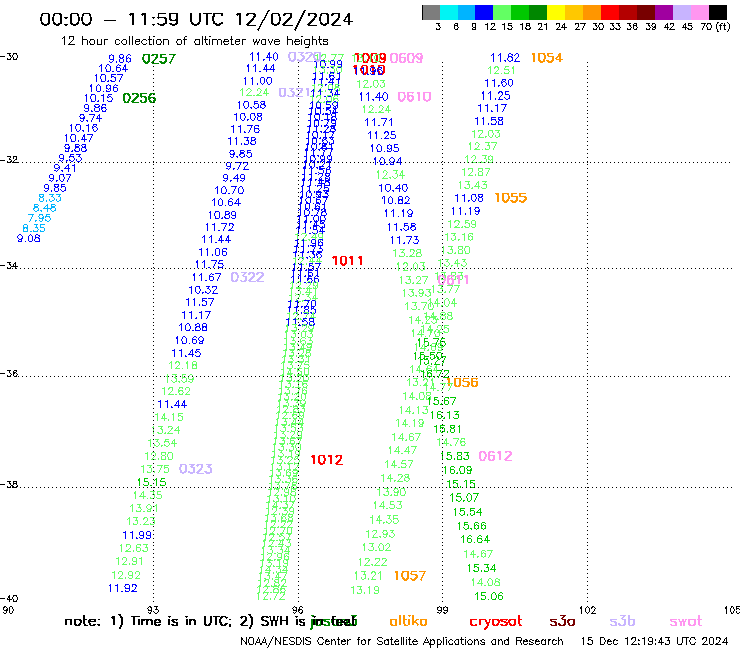
Task: Click the orange pass label 1057
Action: point(410,576)
